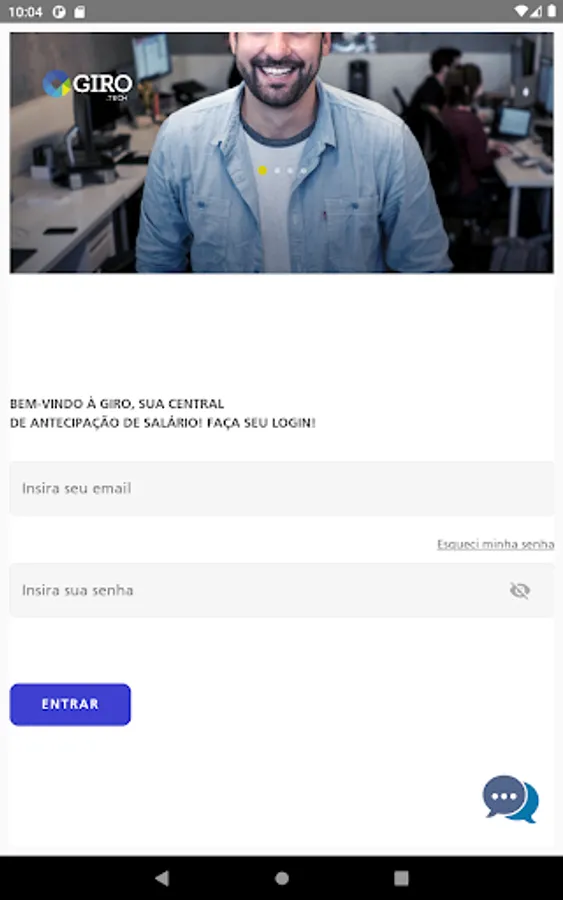Tap the Android recent apps square

coord(401,878)
